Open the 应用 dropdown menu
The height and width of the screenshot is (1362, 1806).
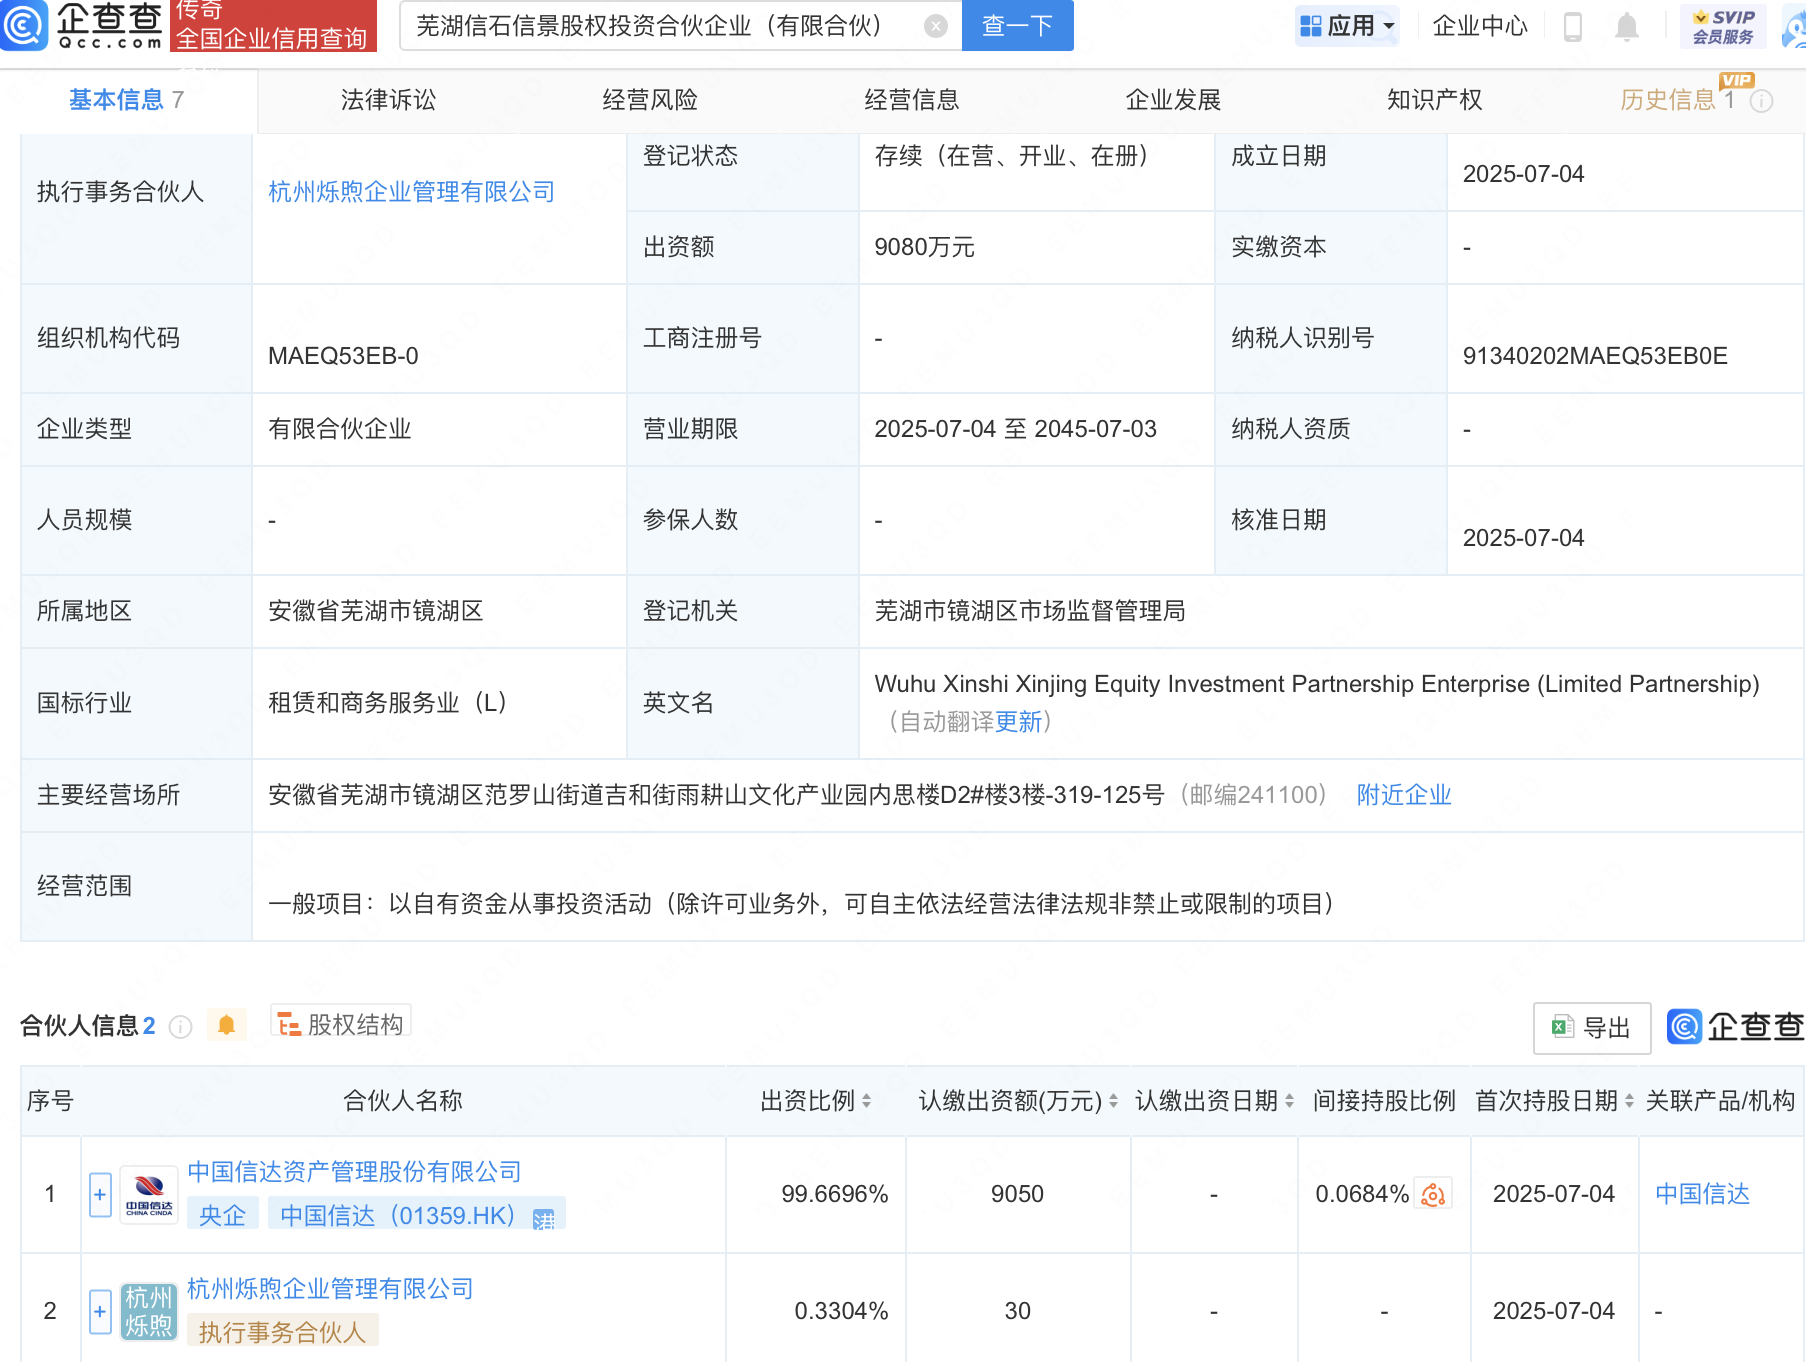click(1347, 26)
